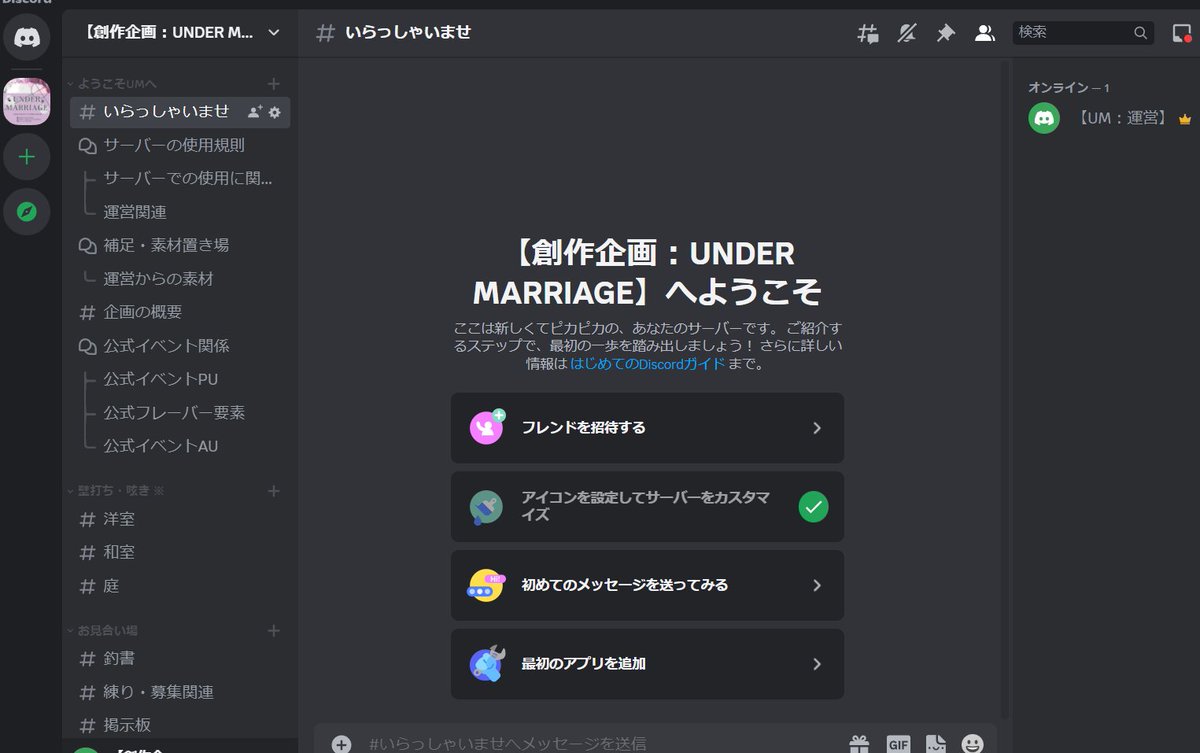Open attachment plus button in message bar
Image resolution: width=1200 pixels, height=753 pixels.
click(x=341, y=744)
